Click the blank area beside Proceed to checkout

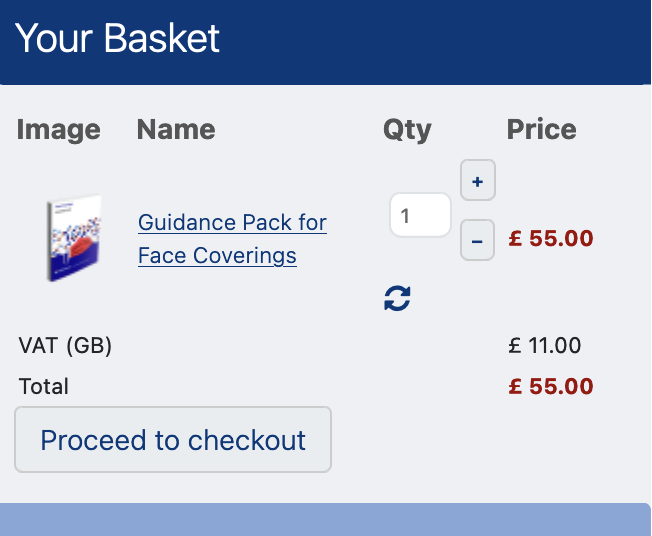[x=490, y=440]
